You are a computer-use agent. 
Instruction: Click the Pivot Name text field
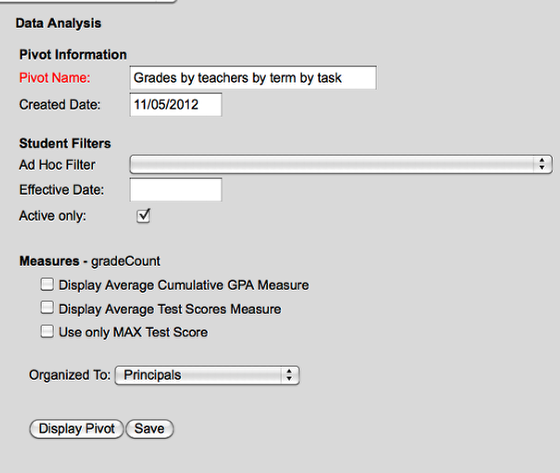253,78
